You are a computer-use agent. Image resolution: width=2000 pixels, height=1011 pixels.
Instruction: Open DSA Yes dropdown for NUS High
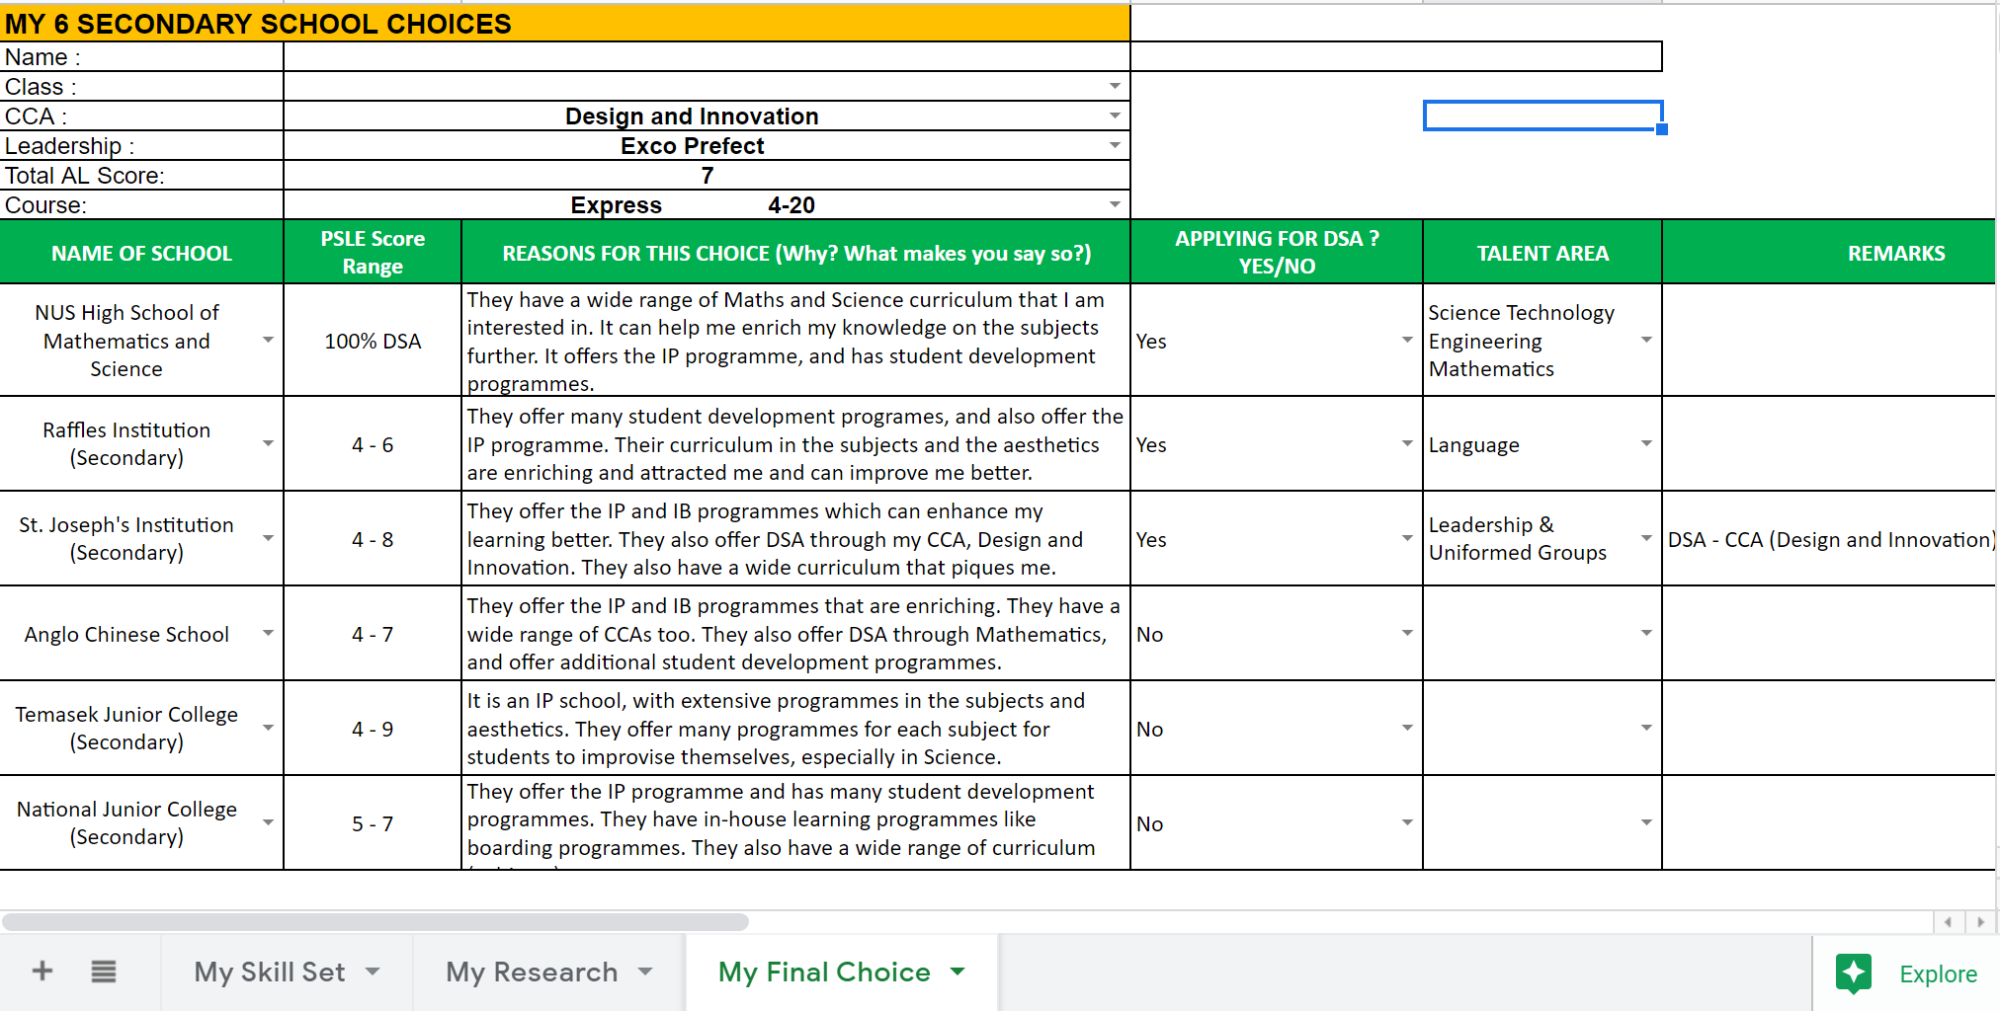[1407, 341]
